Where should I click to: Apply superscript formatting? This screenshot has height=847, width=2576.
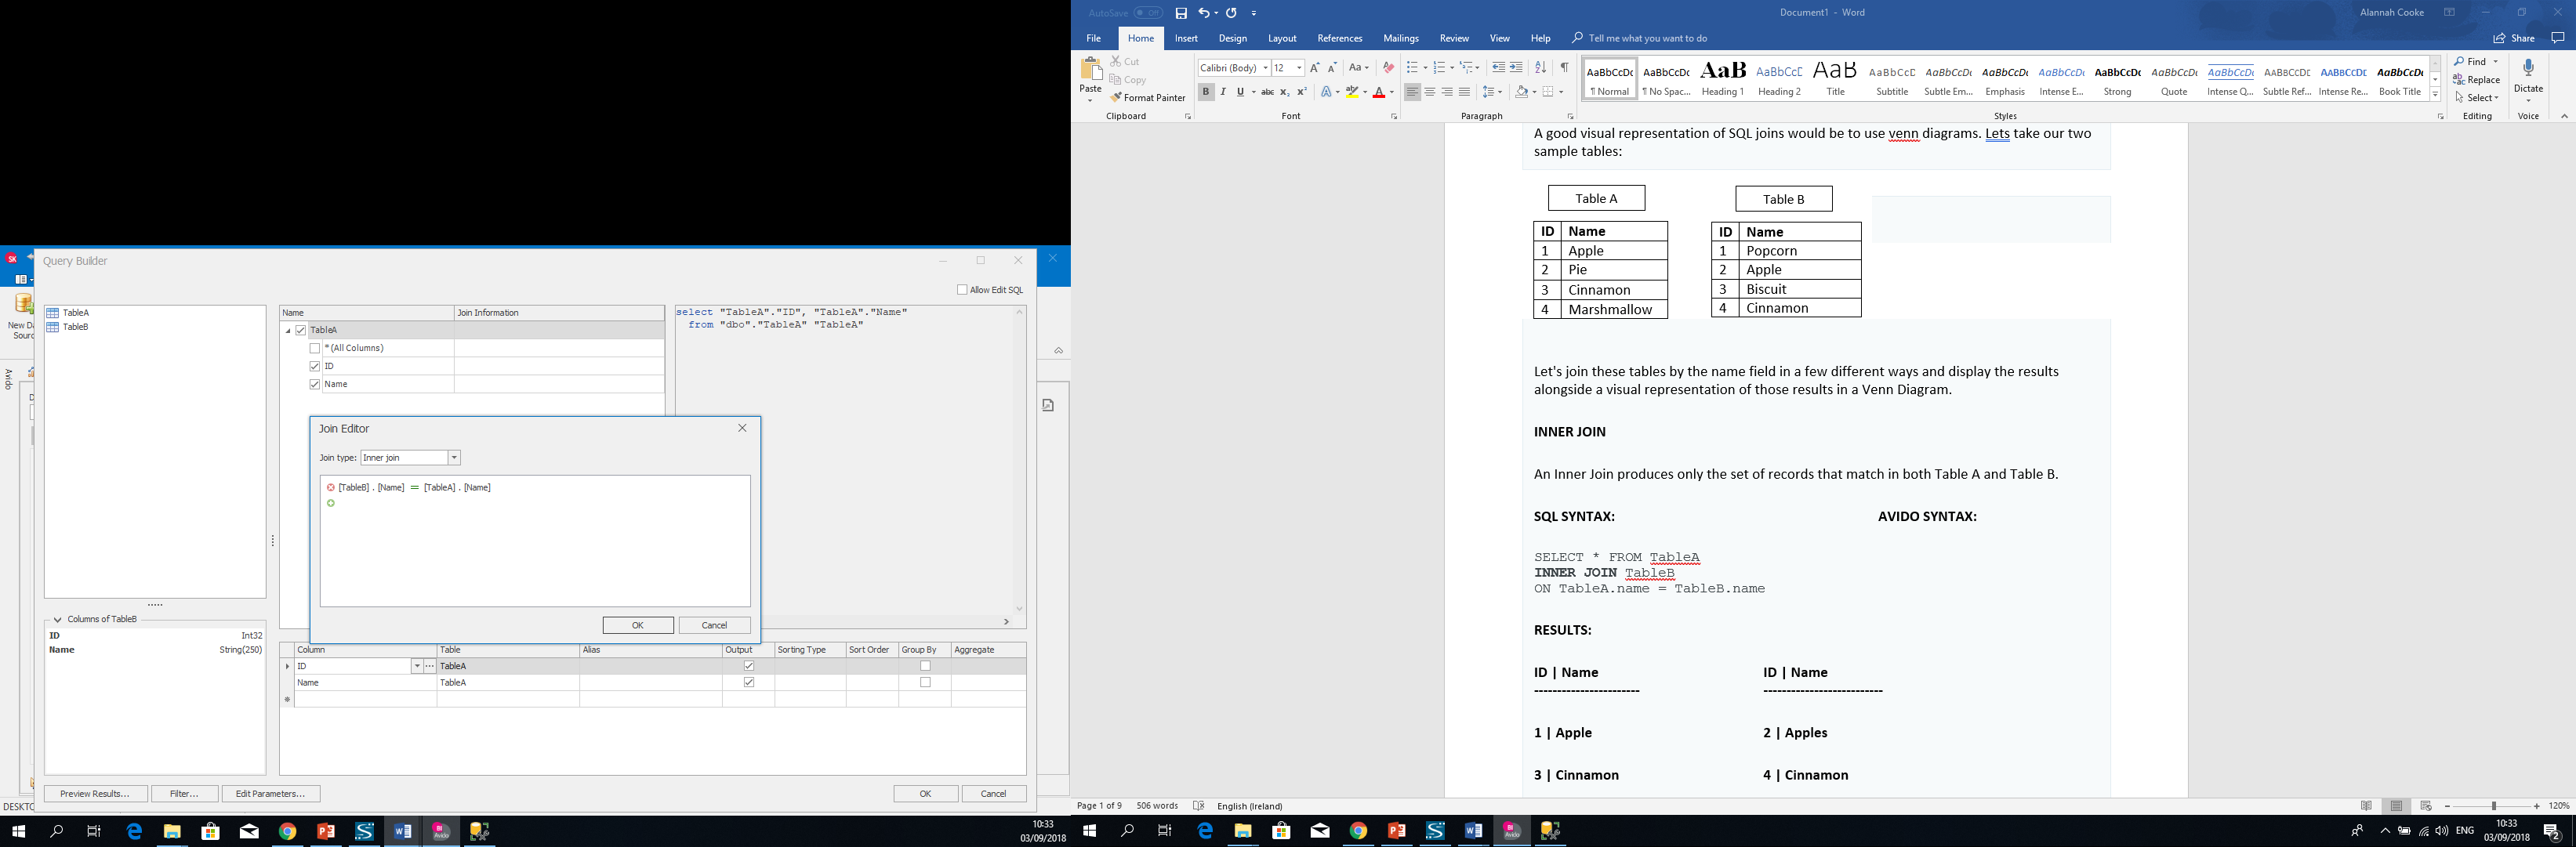(1302, 92)
